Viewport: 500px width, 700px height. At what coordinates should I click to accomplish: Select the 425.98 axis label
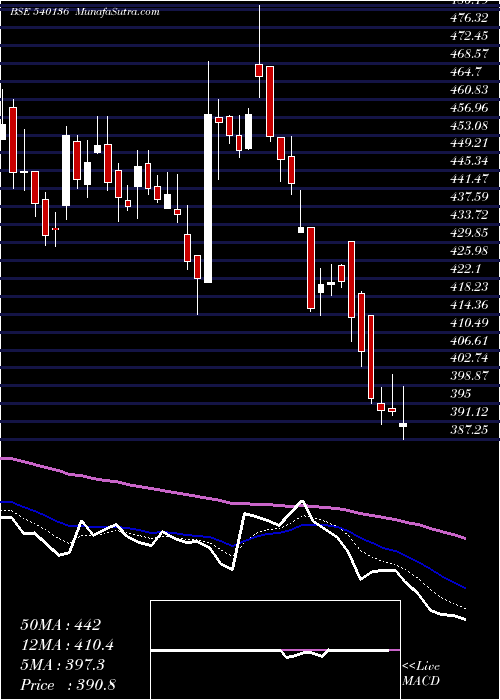468,250
